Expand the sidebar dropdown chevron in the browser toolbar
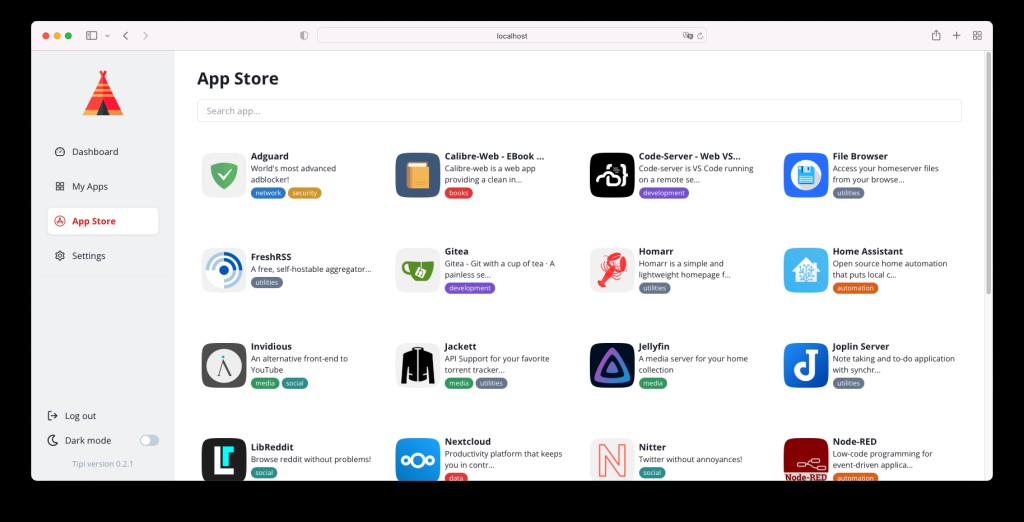Screen dimensions: 1024x522 click(107, 36)
